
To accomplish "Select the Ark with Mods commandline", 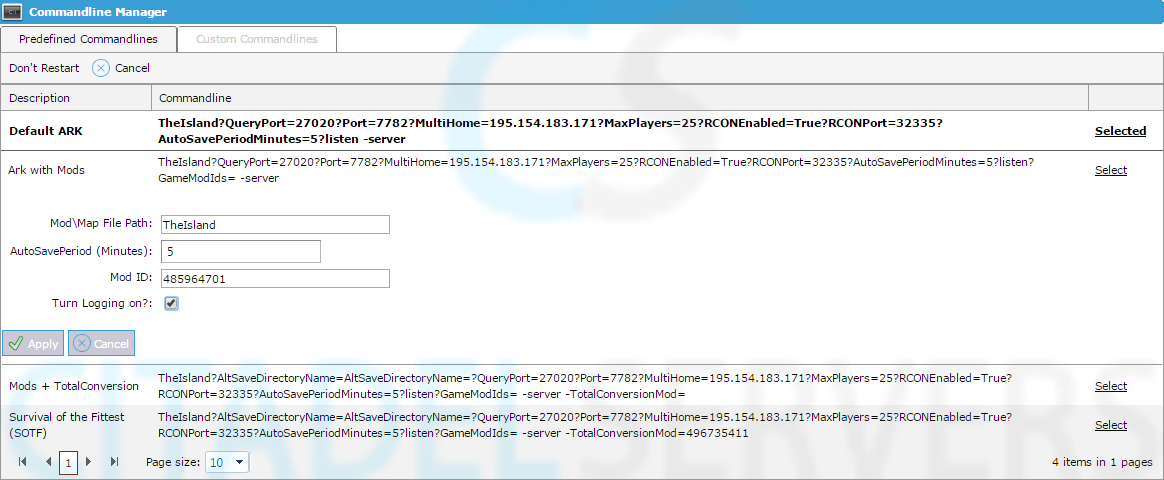I will (x=1110, y=170).
